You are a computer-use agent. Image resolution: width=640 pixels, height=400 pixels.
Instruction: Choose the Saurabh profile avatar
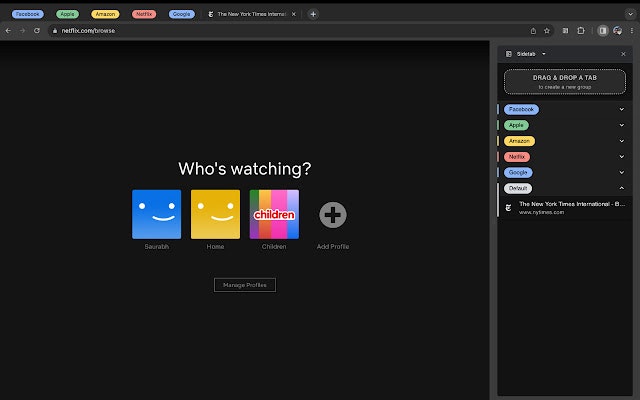(156, 214)
